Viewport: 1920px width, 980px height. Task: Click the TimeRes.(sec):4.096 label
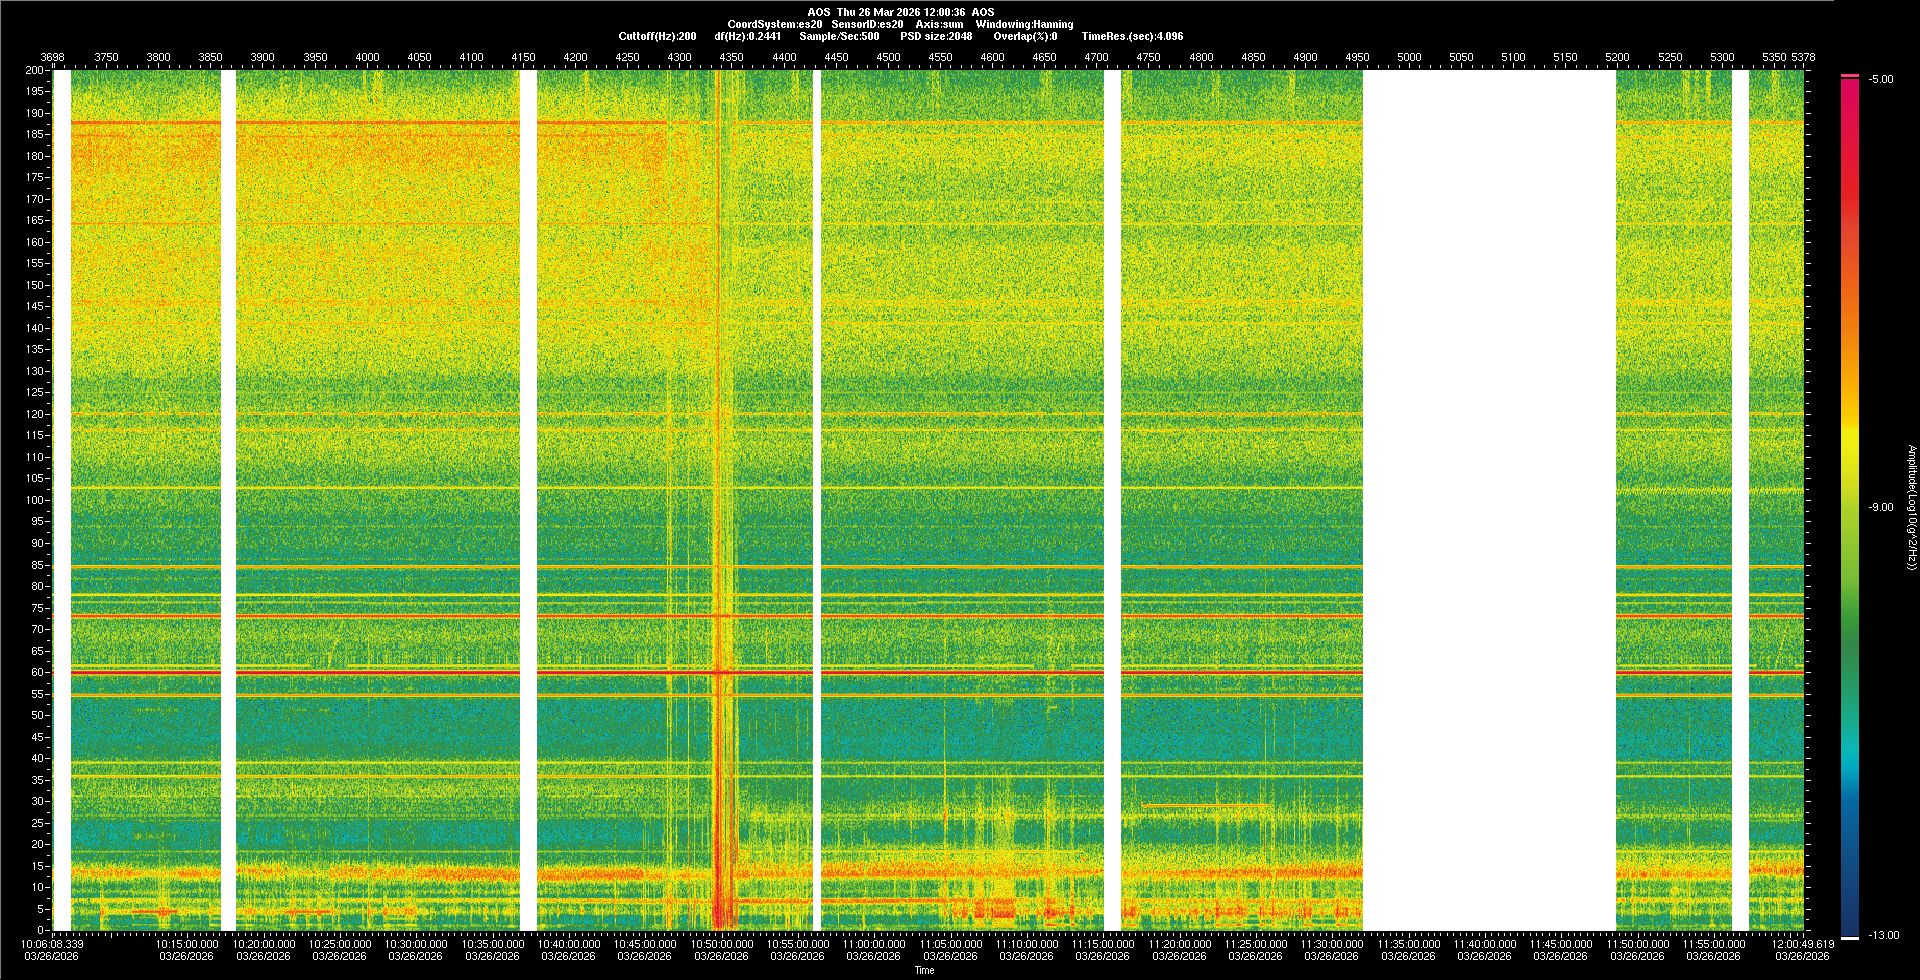point(1132,36)
